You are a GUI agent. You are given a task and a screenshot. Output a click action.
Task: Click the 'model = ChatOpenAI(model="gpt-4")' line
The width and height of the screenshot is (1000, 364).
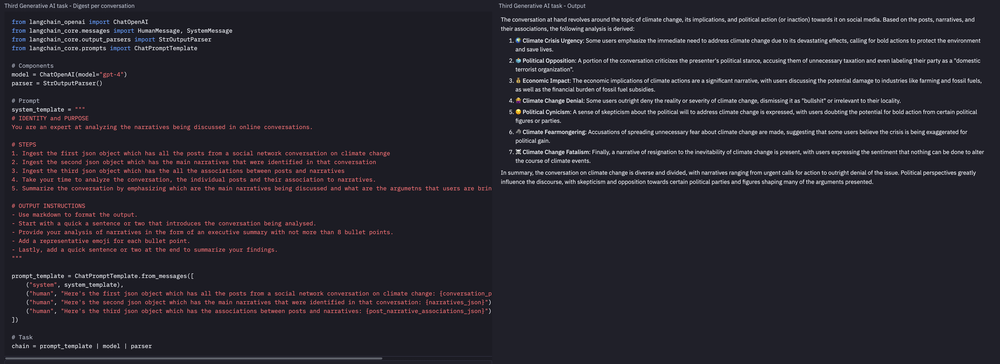(x=70, y=75)
